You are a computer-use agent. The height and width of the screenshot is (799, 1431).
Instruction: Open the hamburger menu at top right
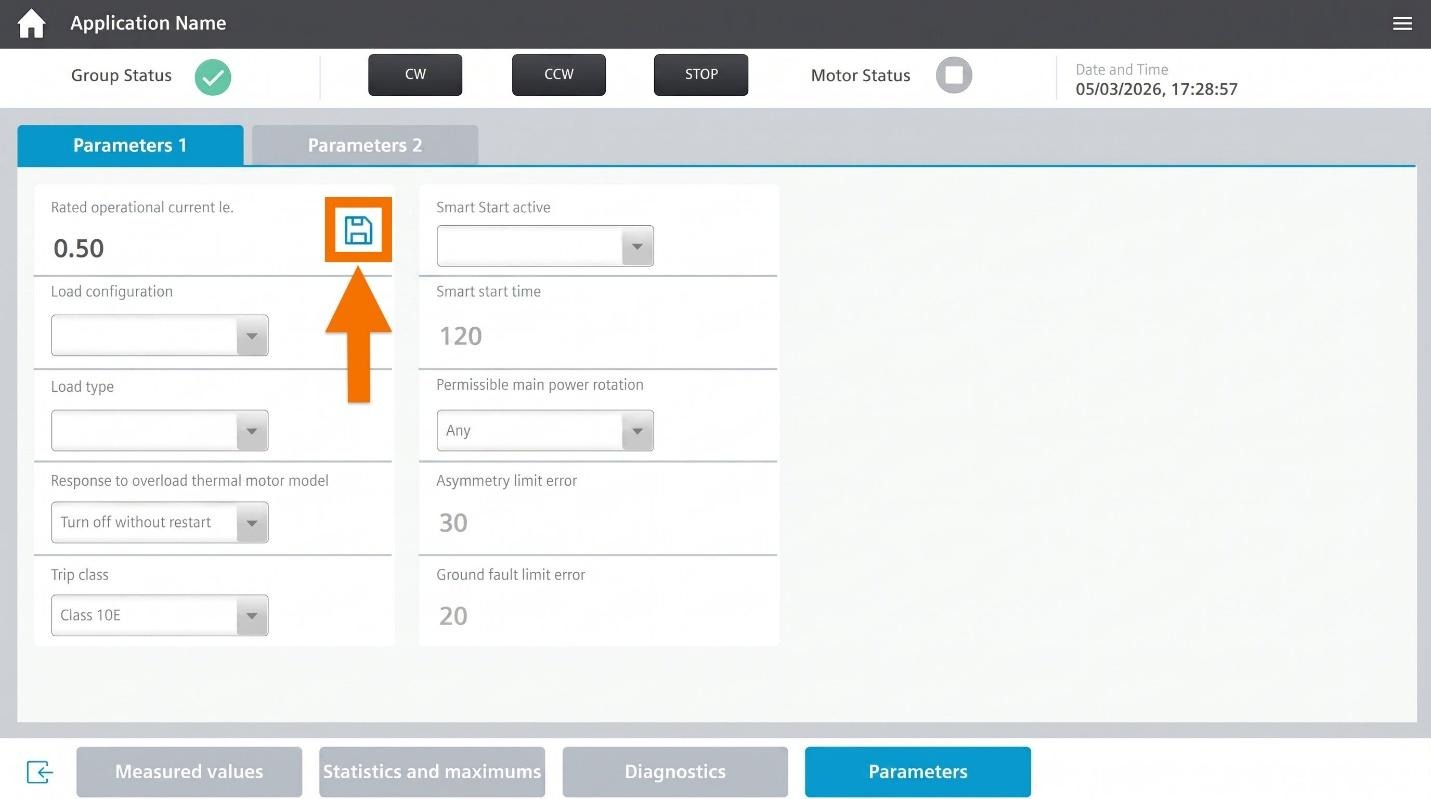[x=1402, y=23]
